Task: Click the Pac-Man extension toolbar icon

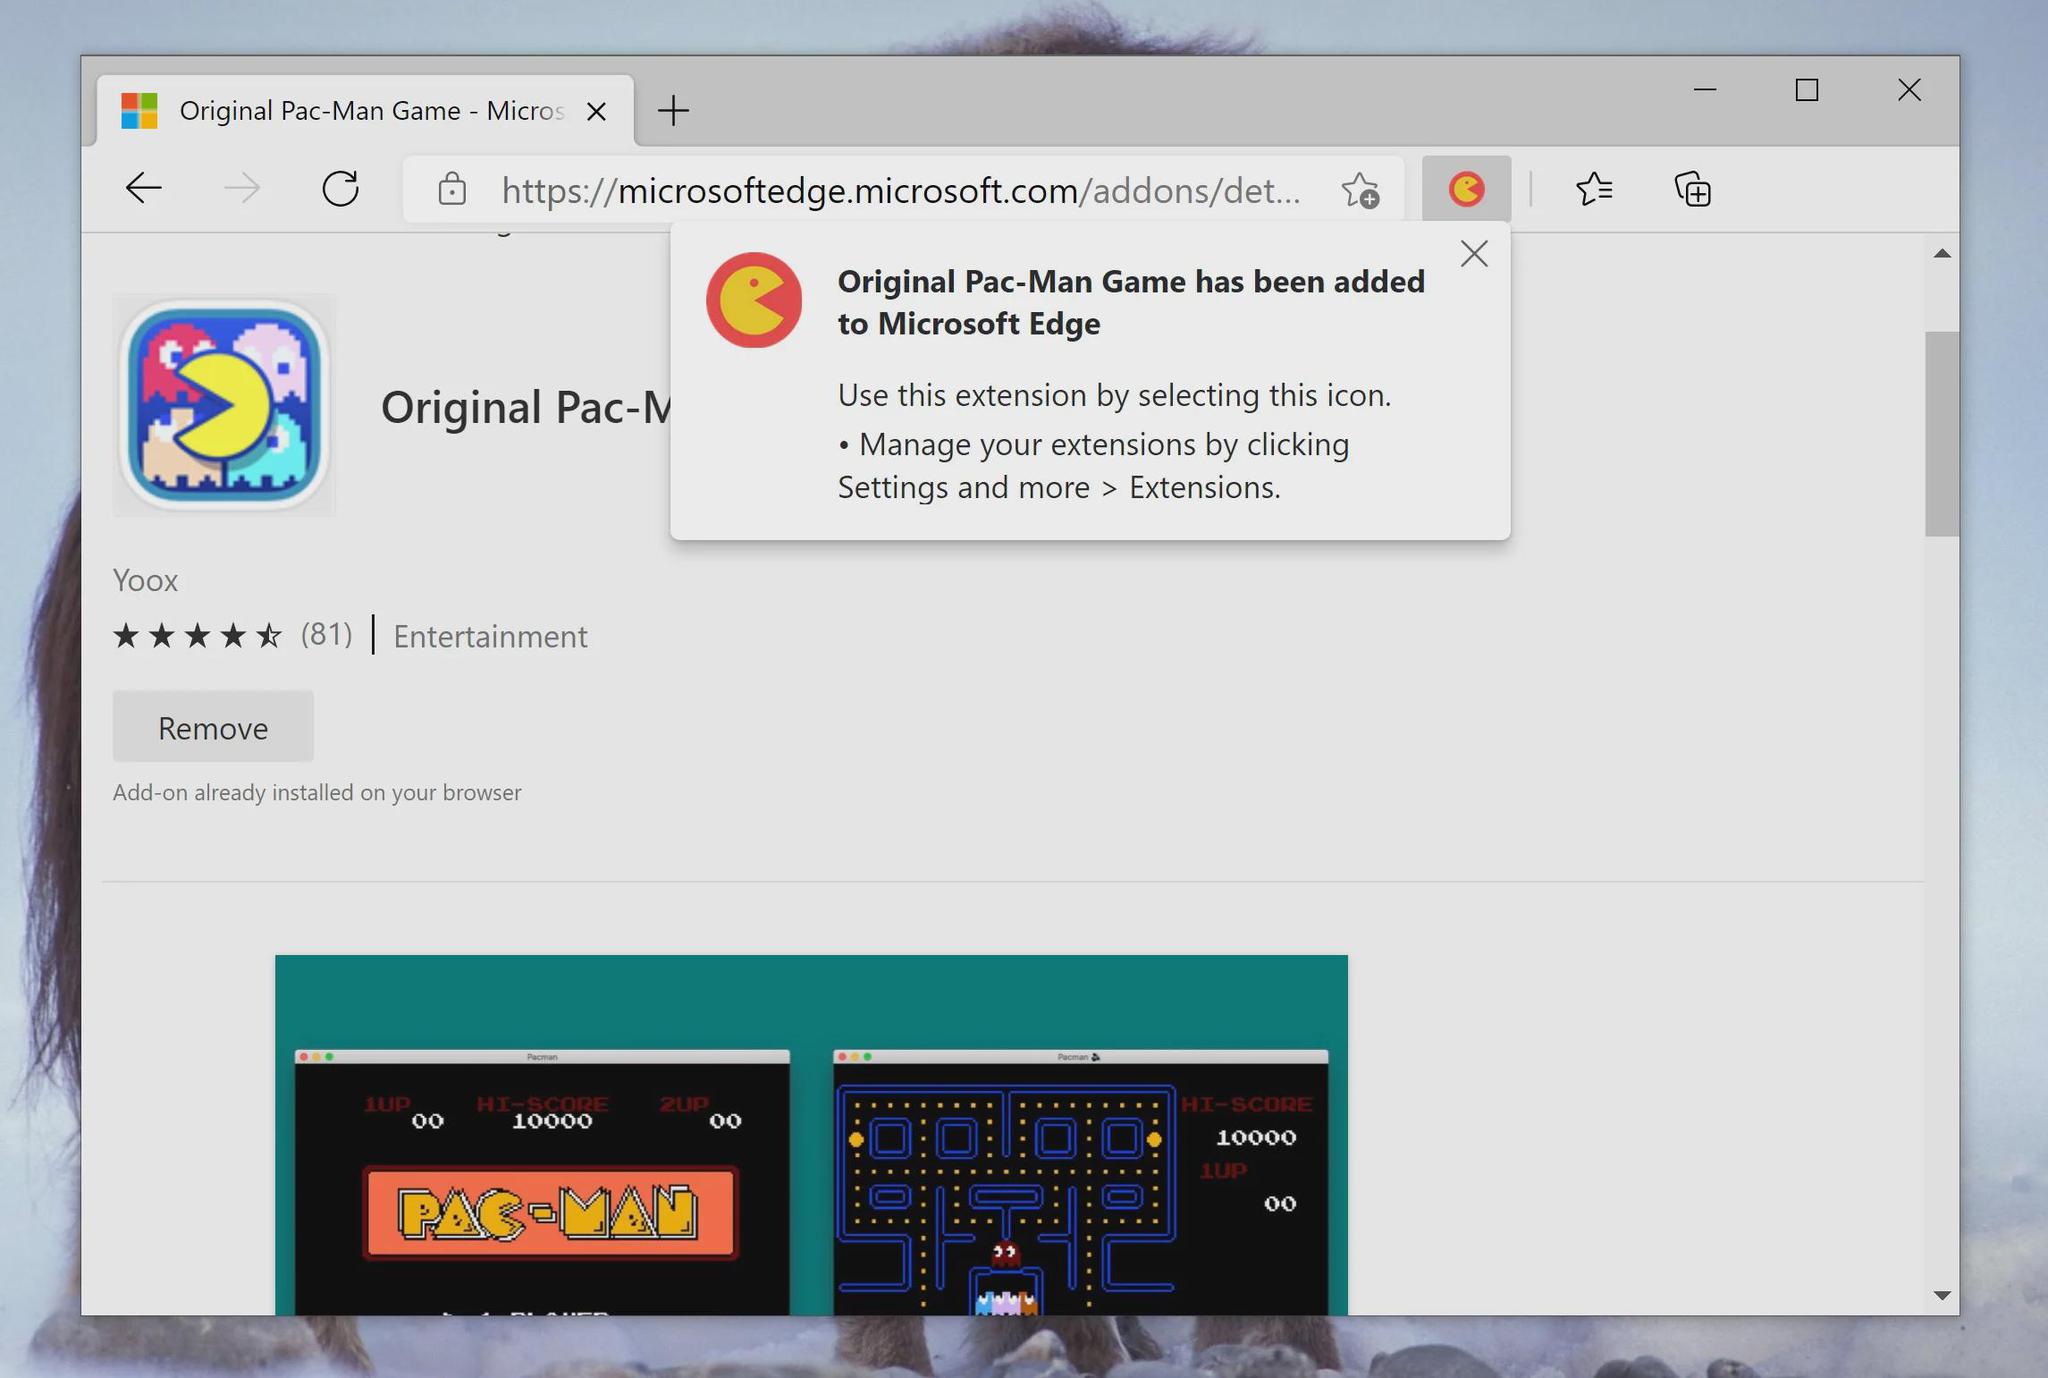Action: point(1466,189)
